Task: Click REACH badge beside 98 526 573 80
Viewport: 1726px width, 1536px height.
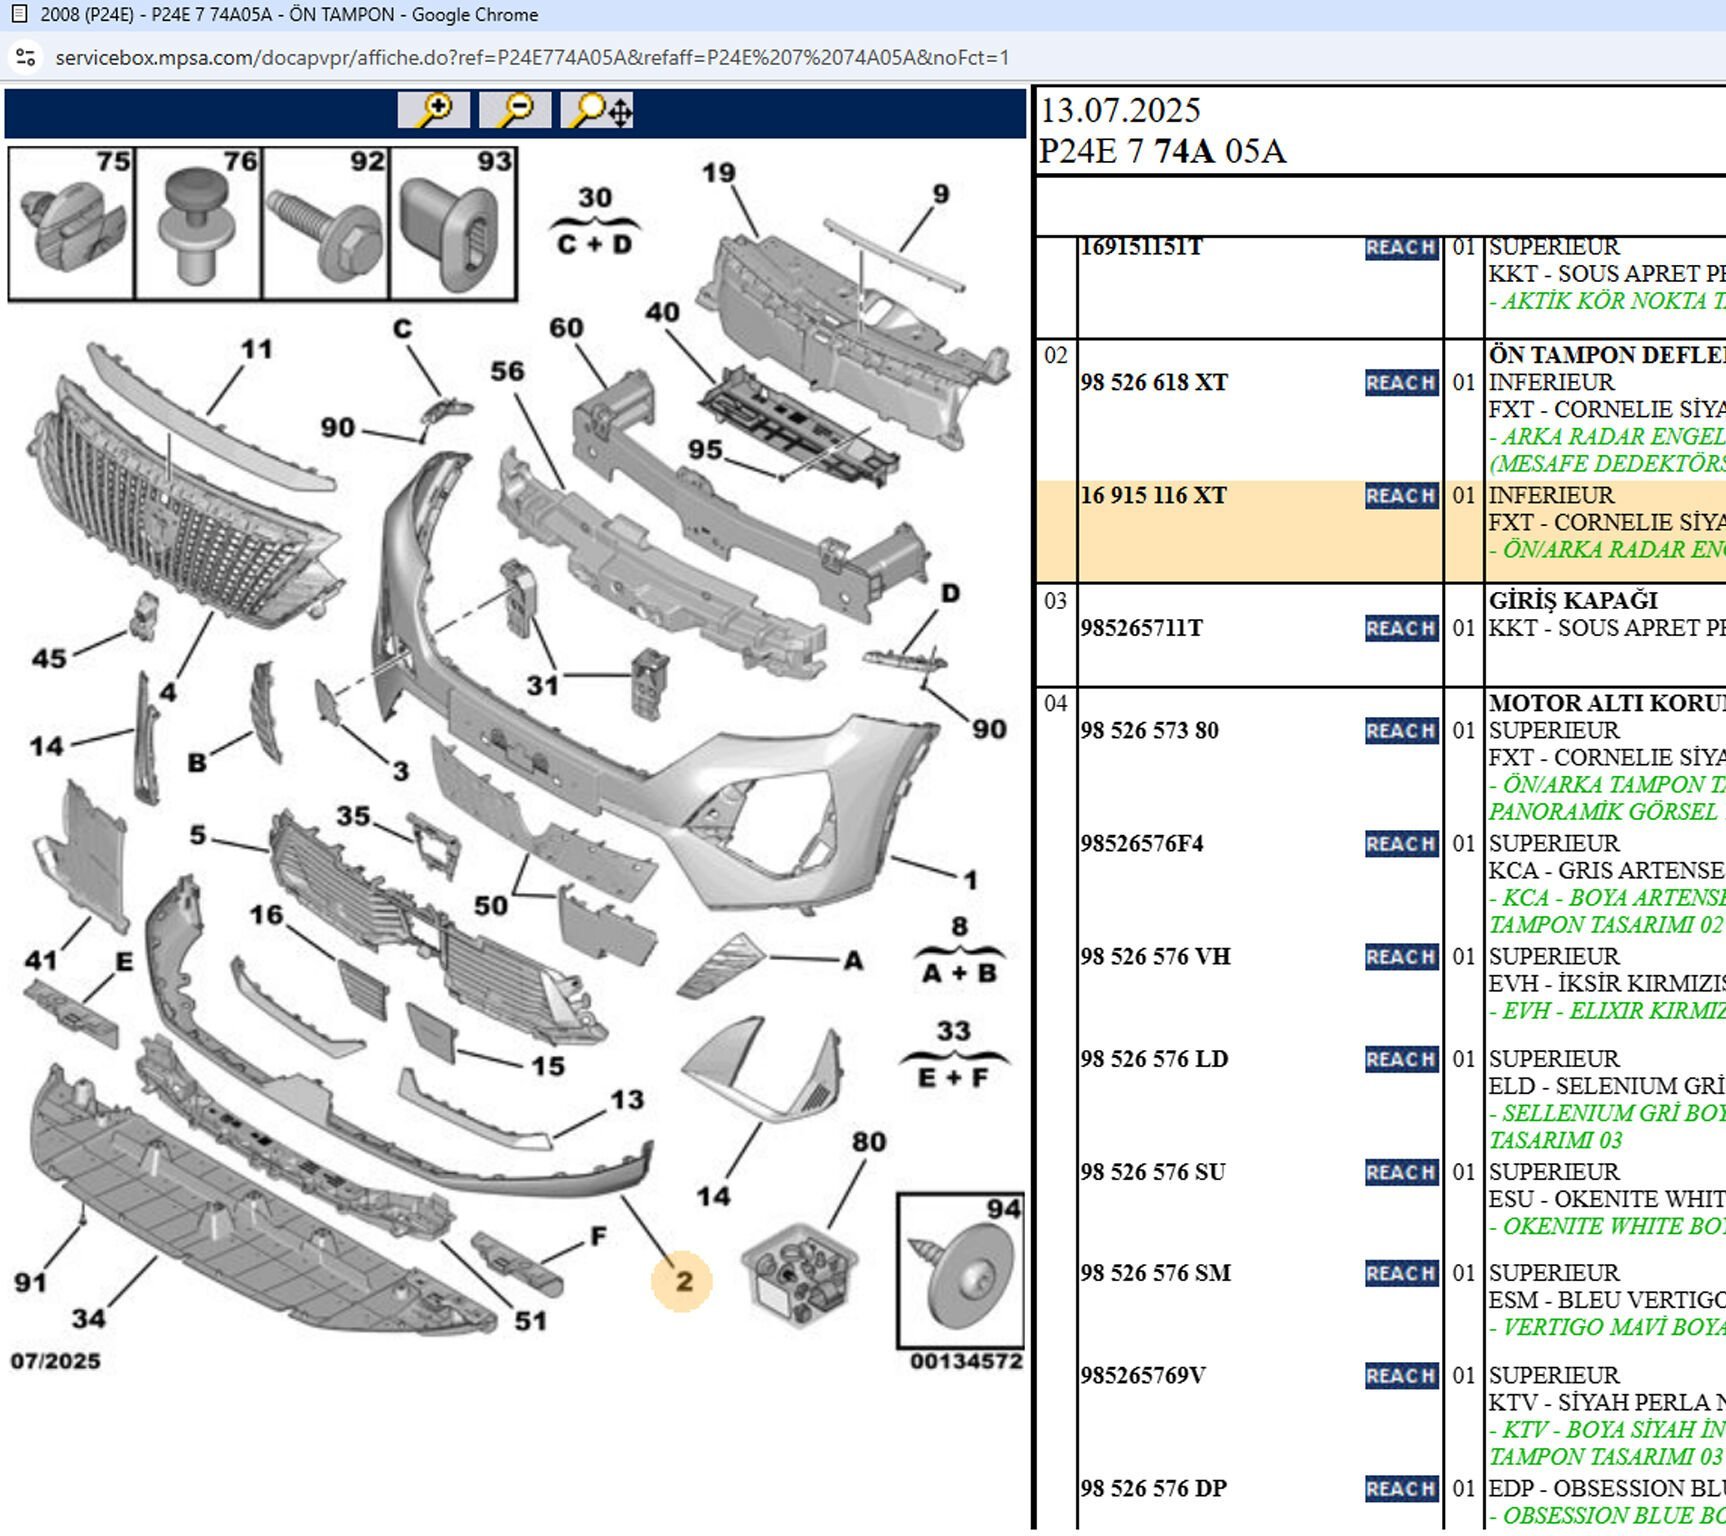Action: coord(1400,731)
